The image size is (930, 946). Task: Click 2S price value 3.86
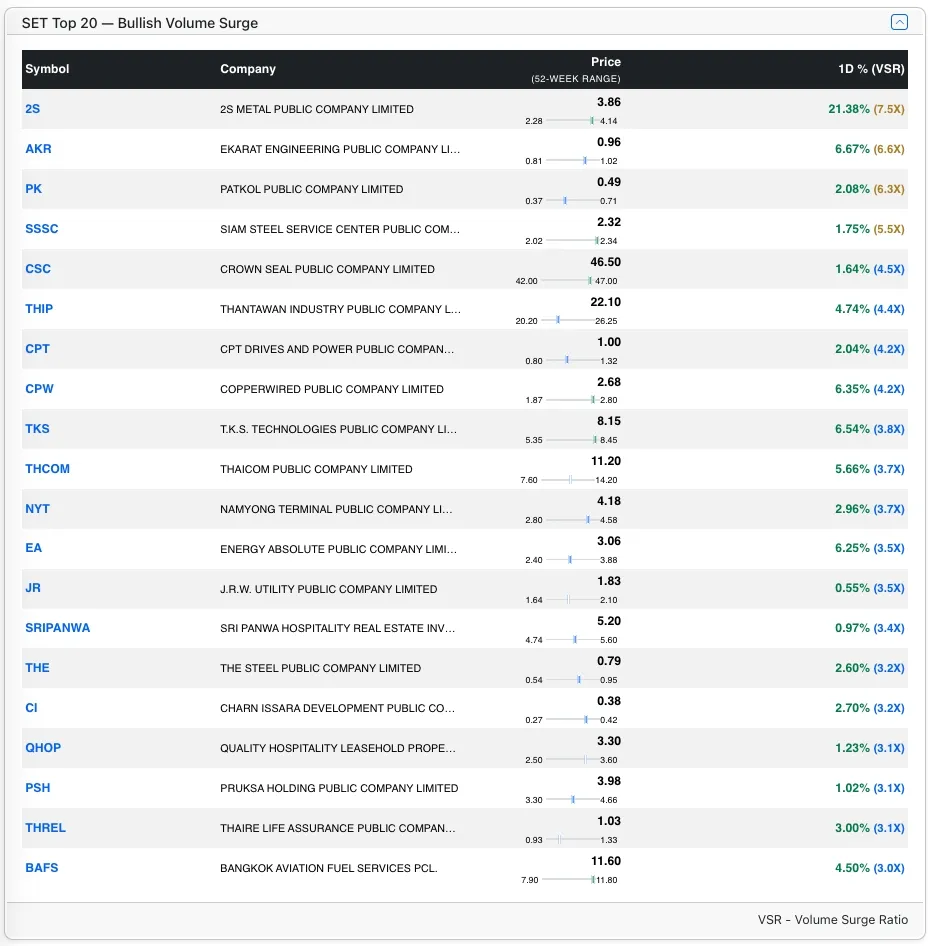tap(609, 102)
